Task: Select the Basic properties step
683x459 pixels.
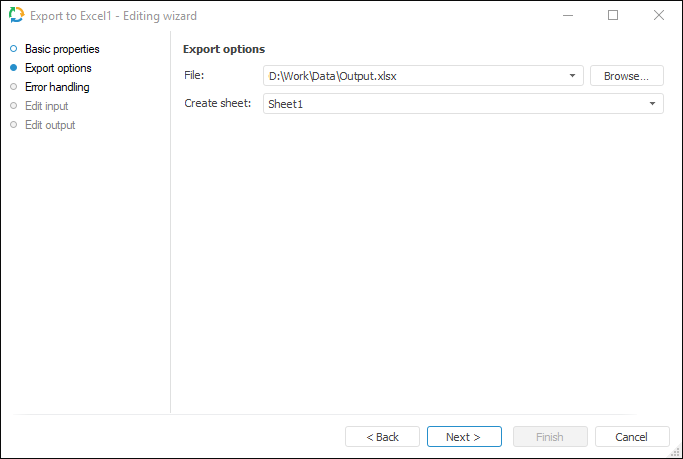Action: pyautogui.click(x=62, y=49)
